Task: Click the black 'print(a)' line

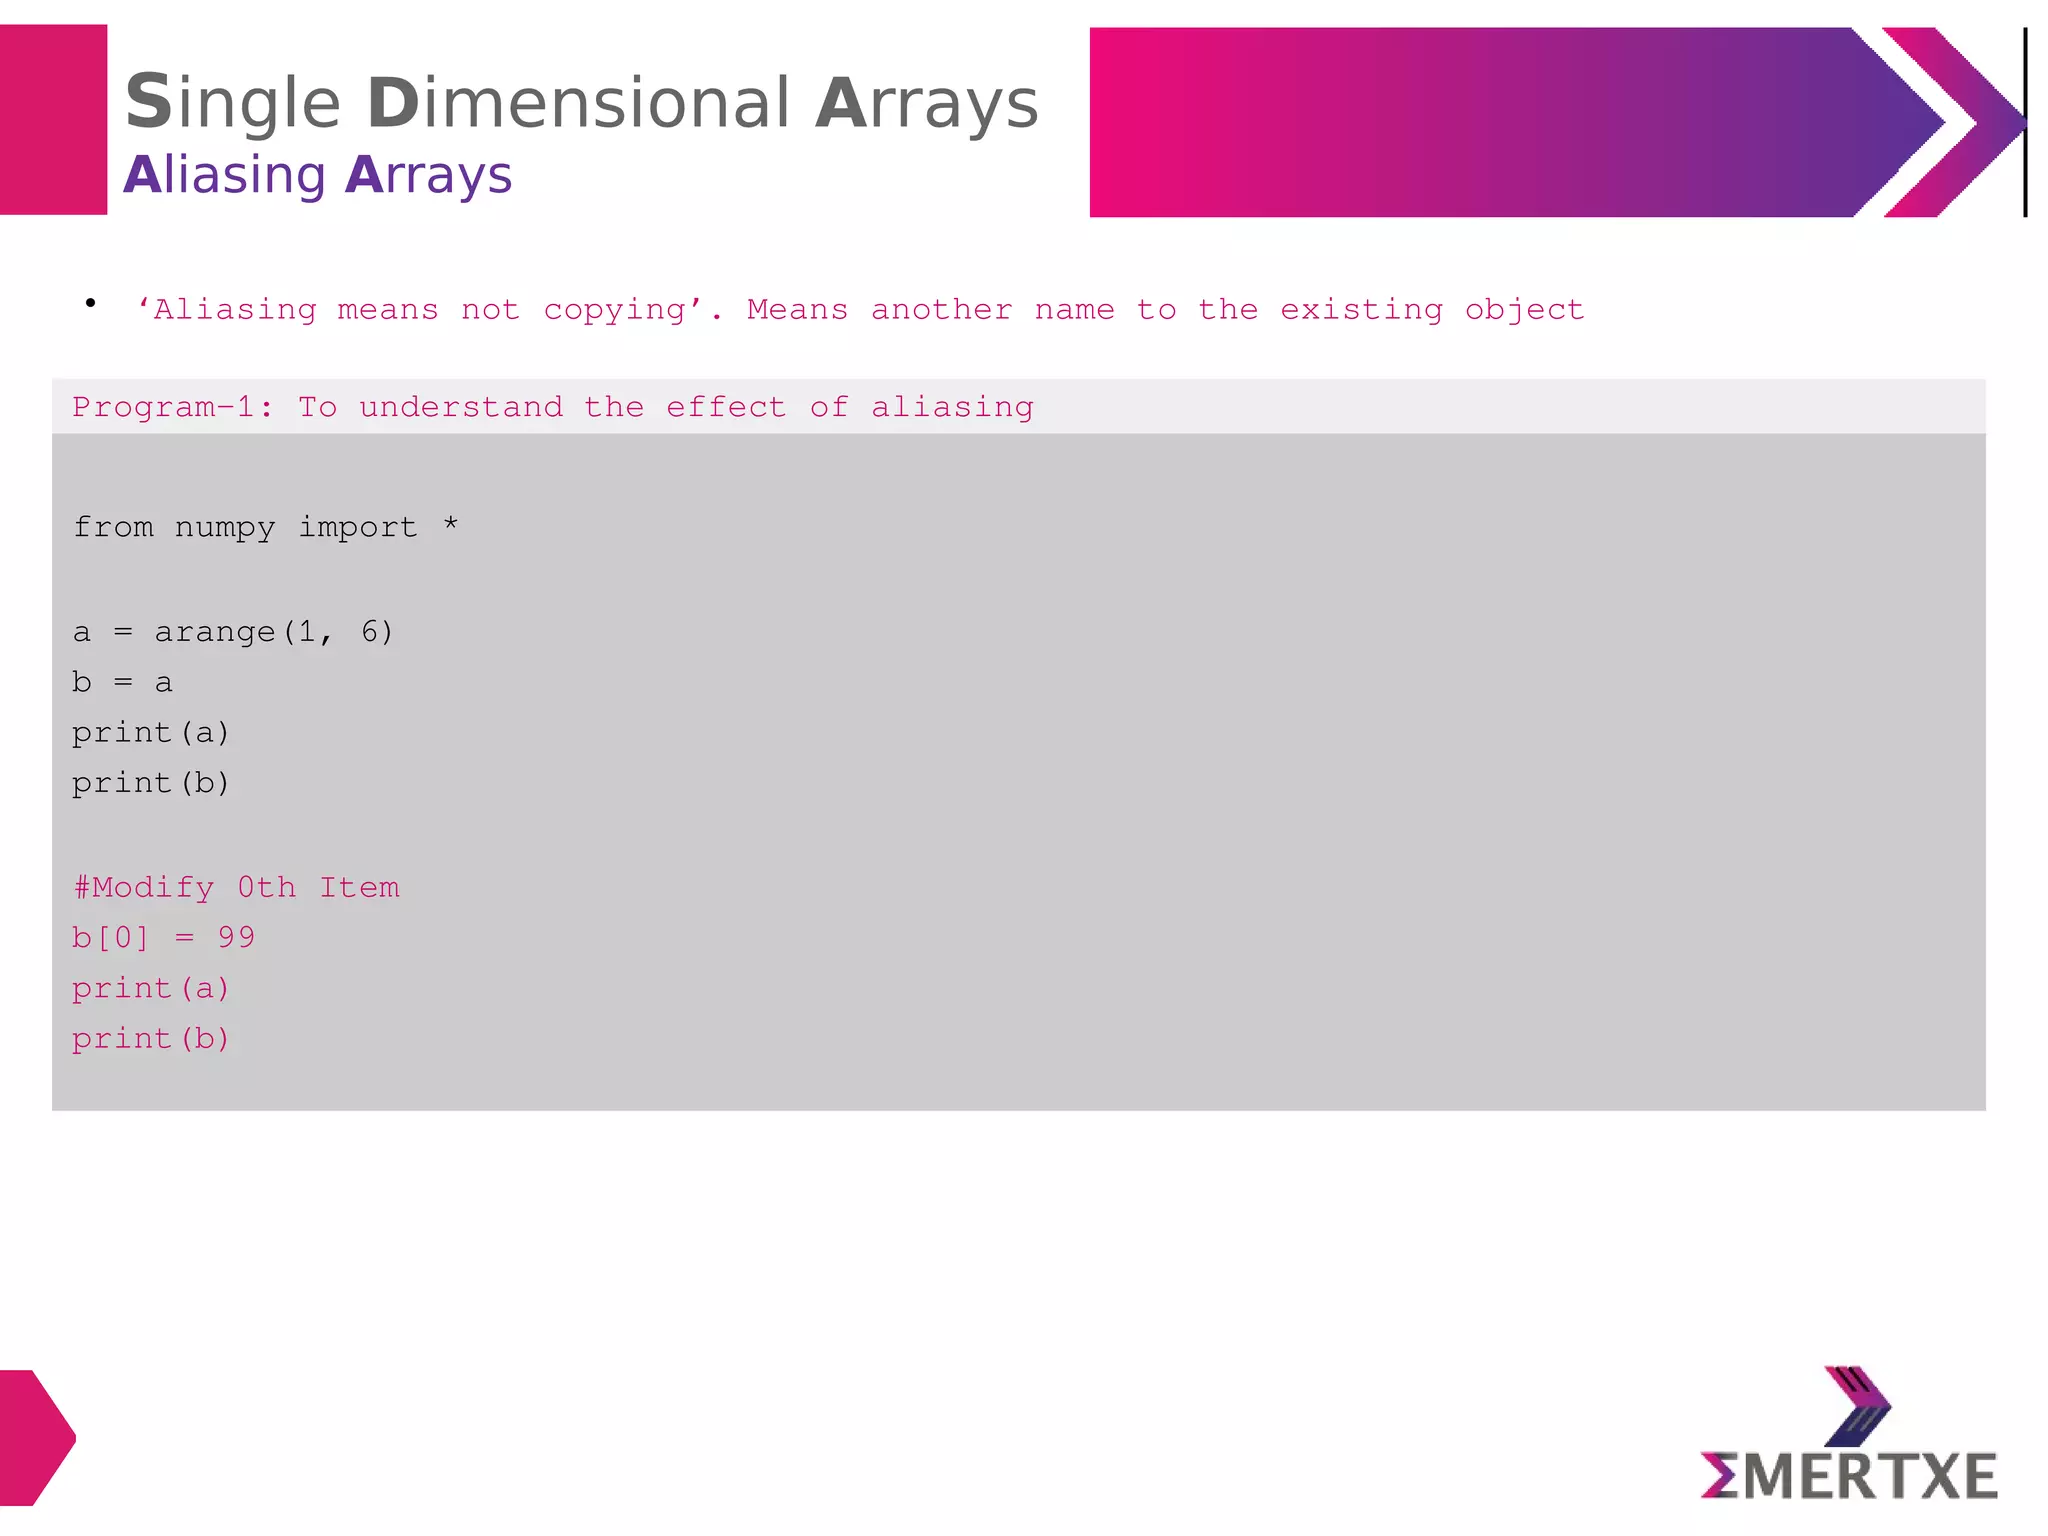Action: click(x=151, y=733)
